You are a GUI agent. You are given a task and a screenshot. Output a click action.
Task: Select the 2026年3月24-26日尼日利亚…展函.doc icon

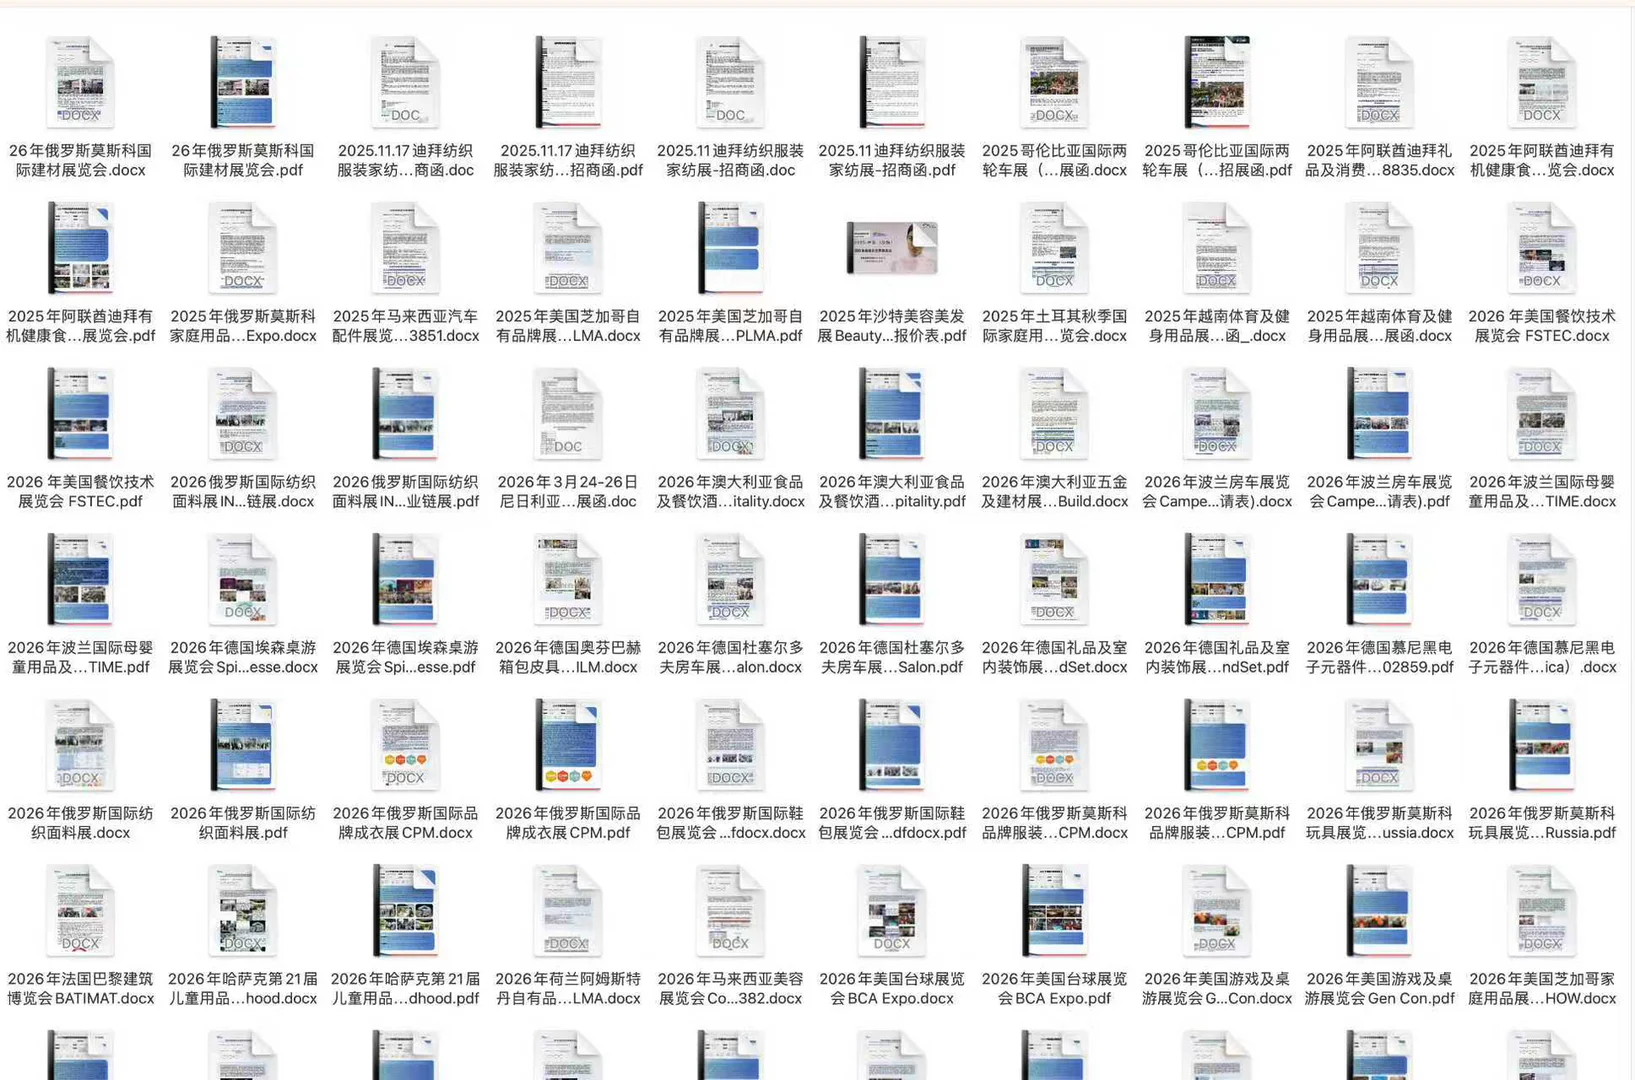[x=568, y=414]
